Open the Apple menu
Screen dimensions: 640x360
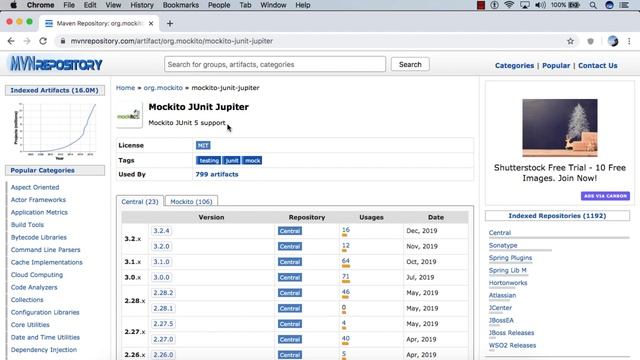(x=13, y=5)
